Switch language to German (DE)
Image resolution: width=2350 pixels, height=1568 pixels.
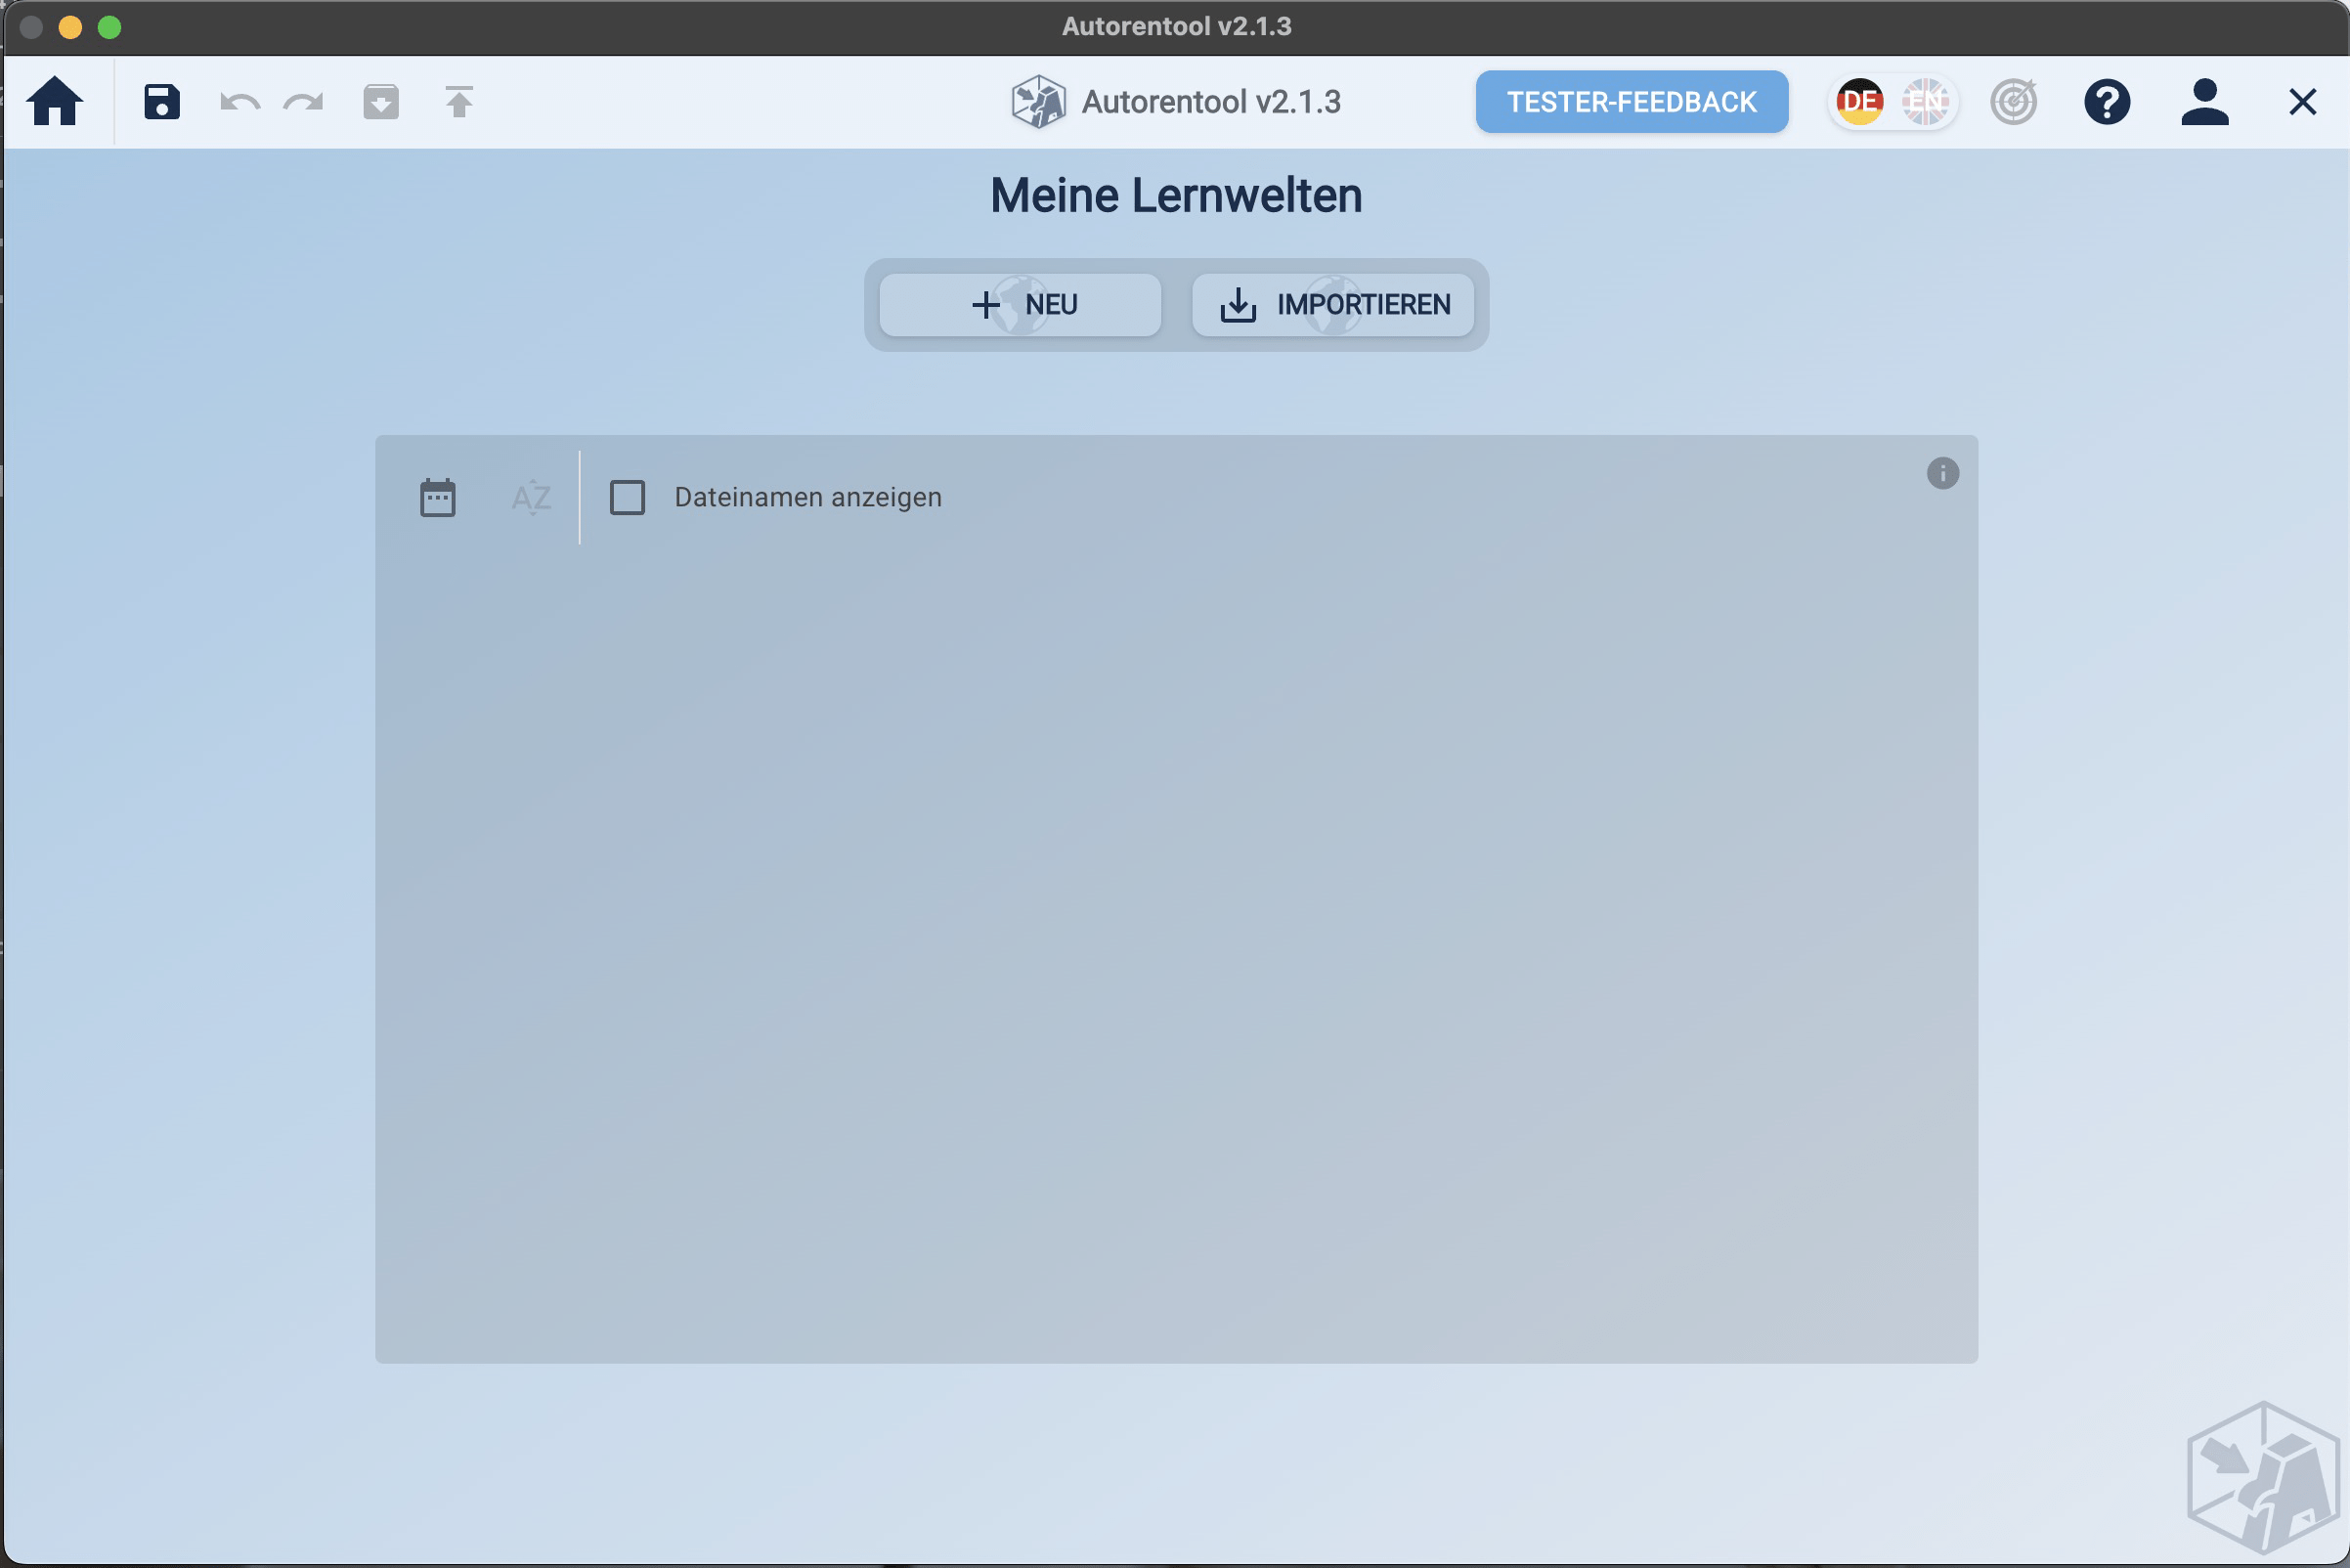(x=1859, y=102)
